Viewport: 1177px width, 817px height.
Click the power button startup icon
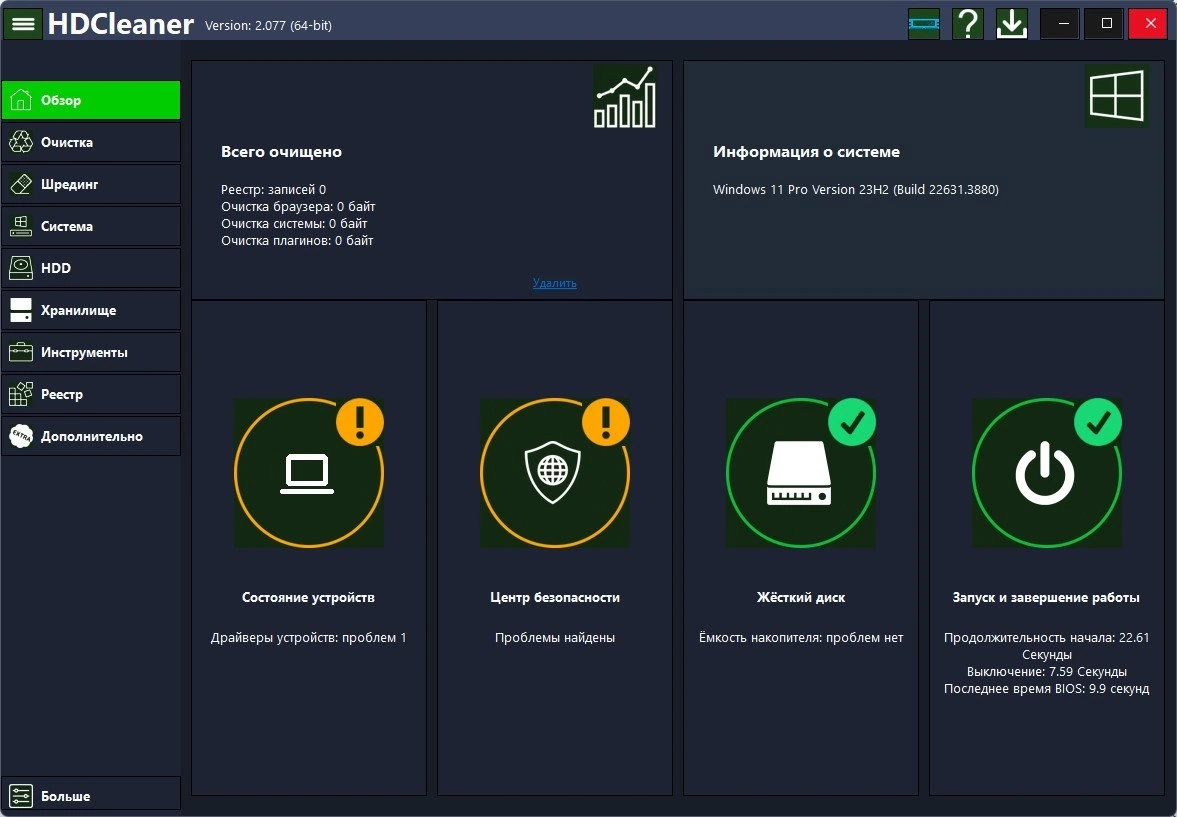(1046, 472)
